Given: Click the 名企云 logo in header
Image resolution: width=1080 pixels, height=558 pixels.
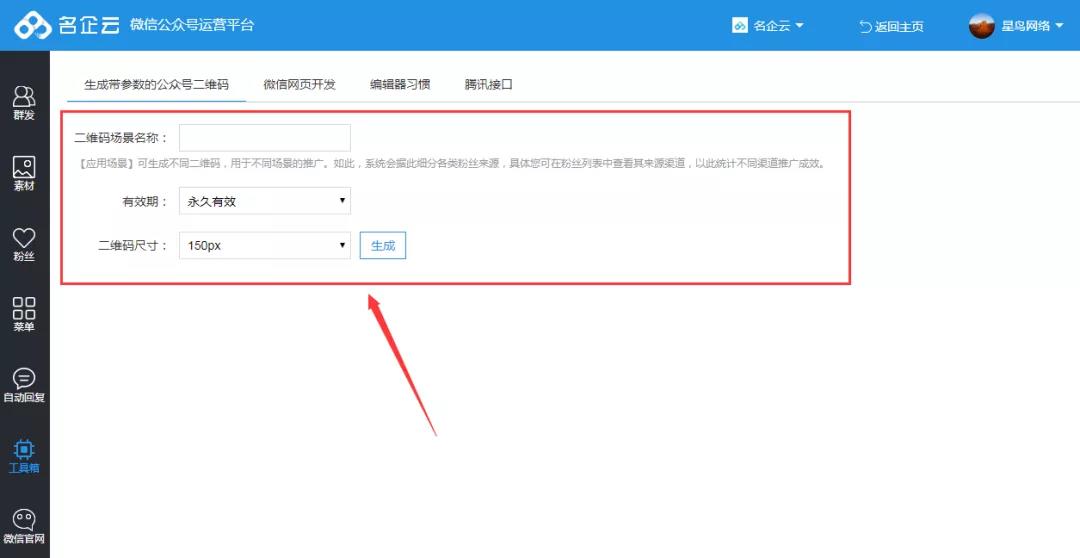Looking at the screenshot, I should [67, 25].
